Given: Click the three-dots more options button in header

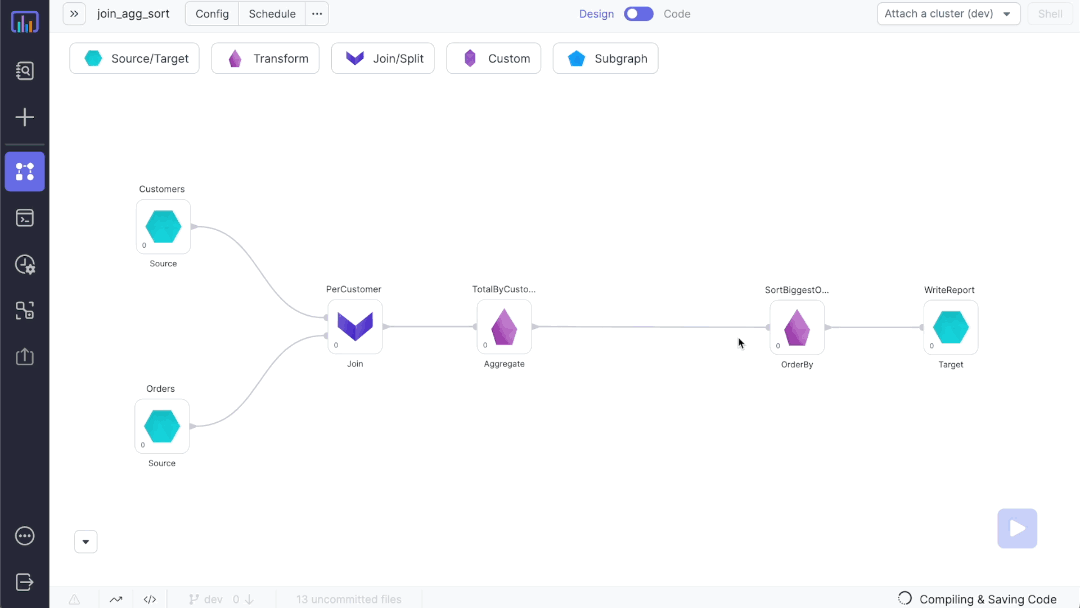Looking at the screenshot, I should [317, 14].
